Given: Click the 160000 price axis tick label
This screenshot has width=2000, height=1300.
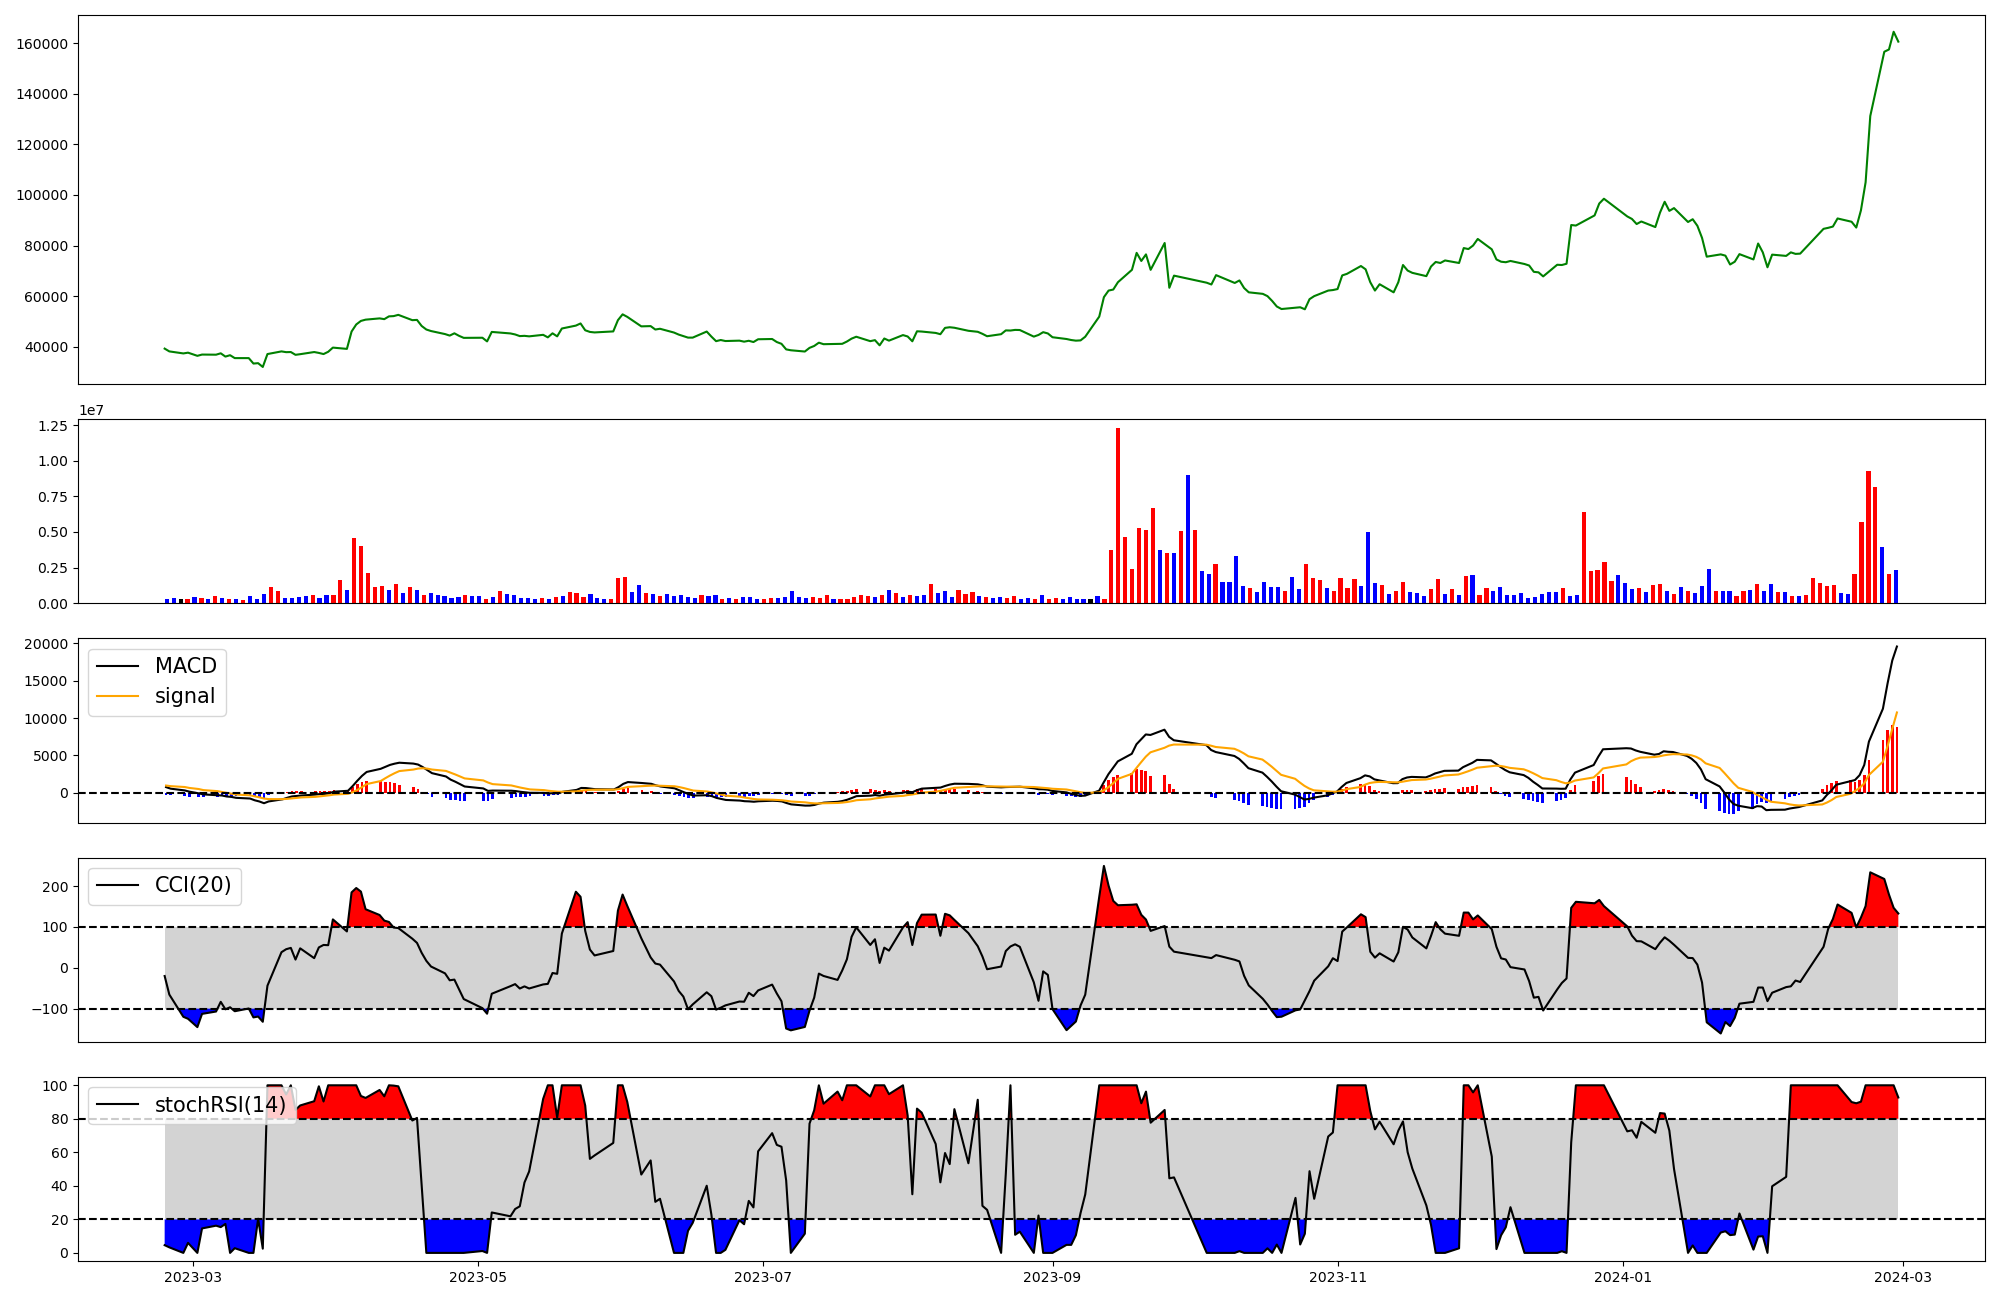Looking at the screenshot, I should tap(42, 44).
